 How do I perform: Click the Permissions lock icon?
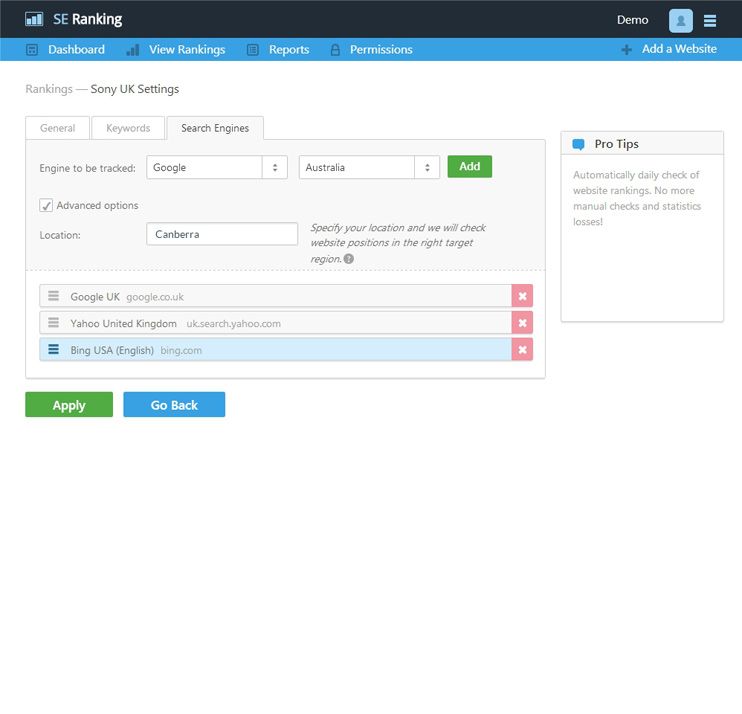[x=335, y=50]
